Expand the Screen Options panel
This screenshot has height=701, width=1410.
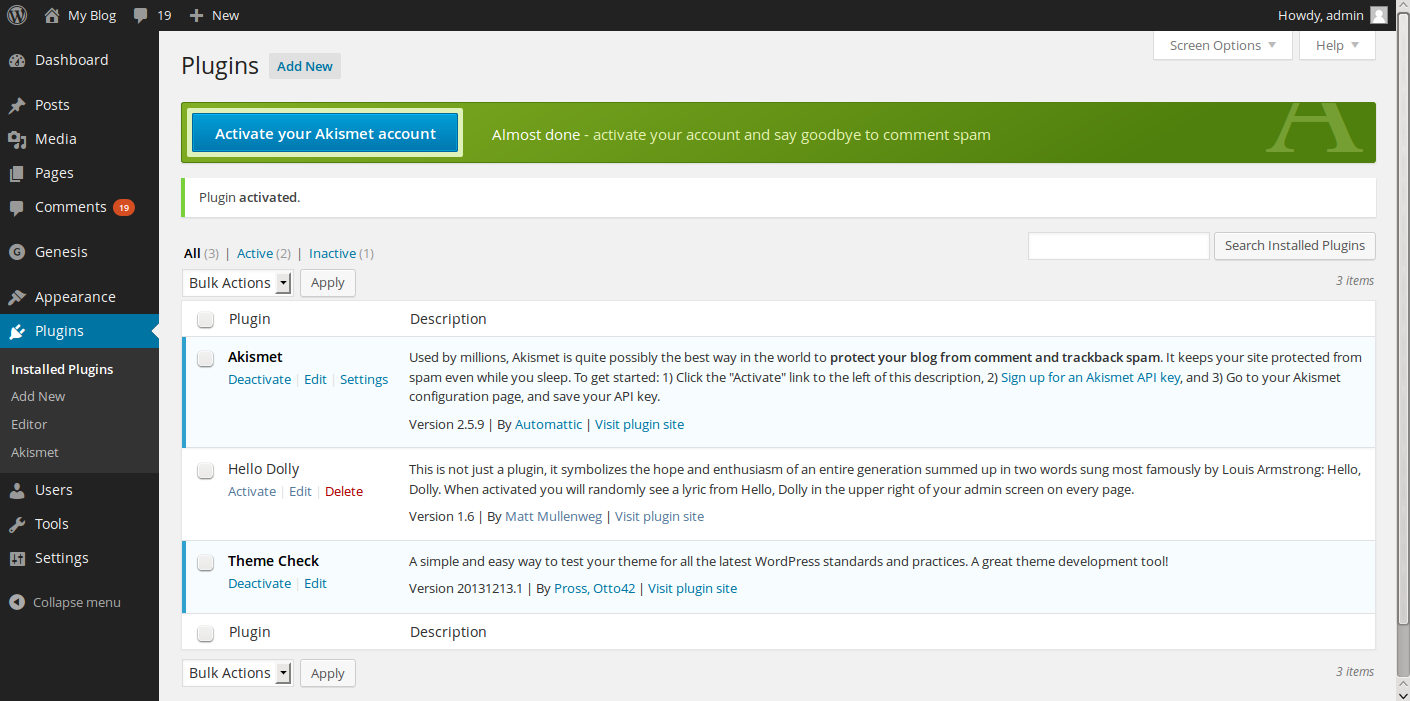[1222, 45]
